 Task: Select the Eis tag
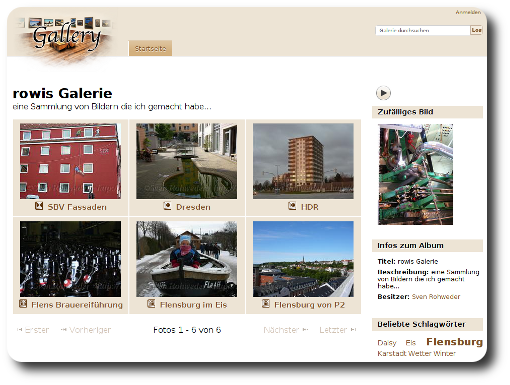[x=411, y=343]
